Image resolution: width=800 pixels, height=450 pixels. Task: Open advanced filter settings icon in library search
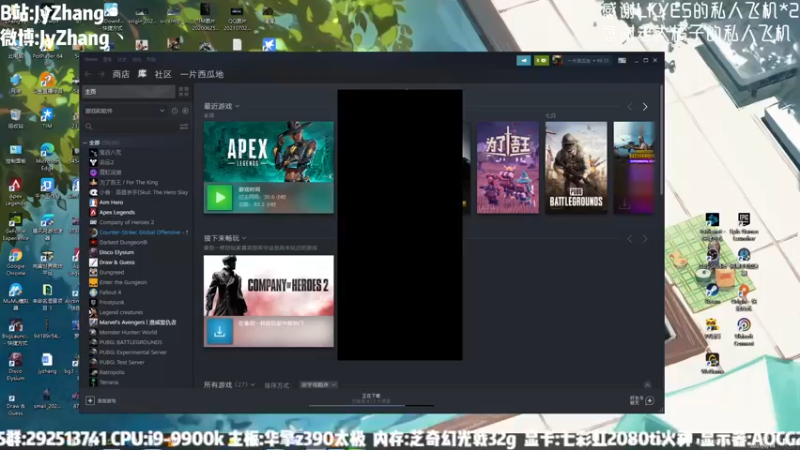click(184, 126)
